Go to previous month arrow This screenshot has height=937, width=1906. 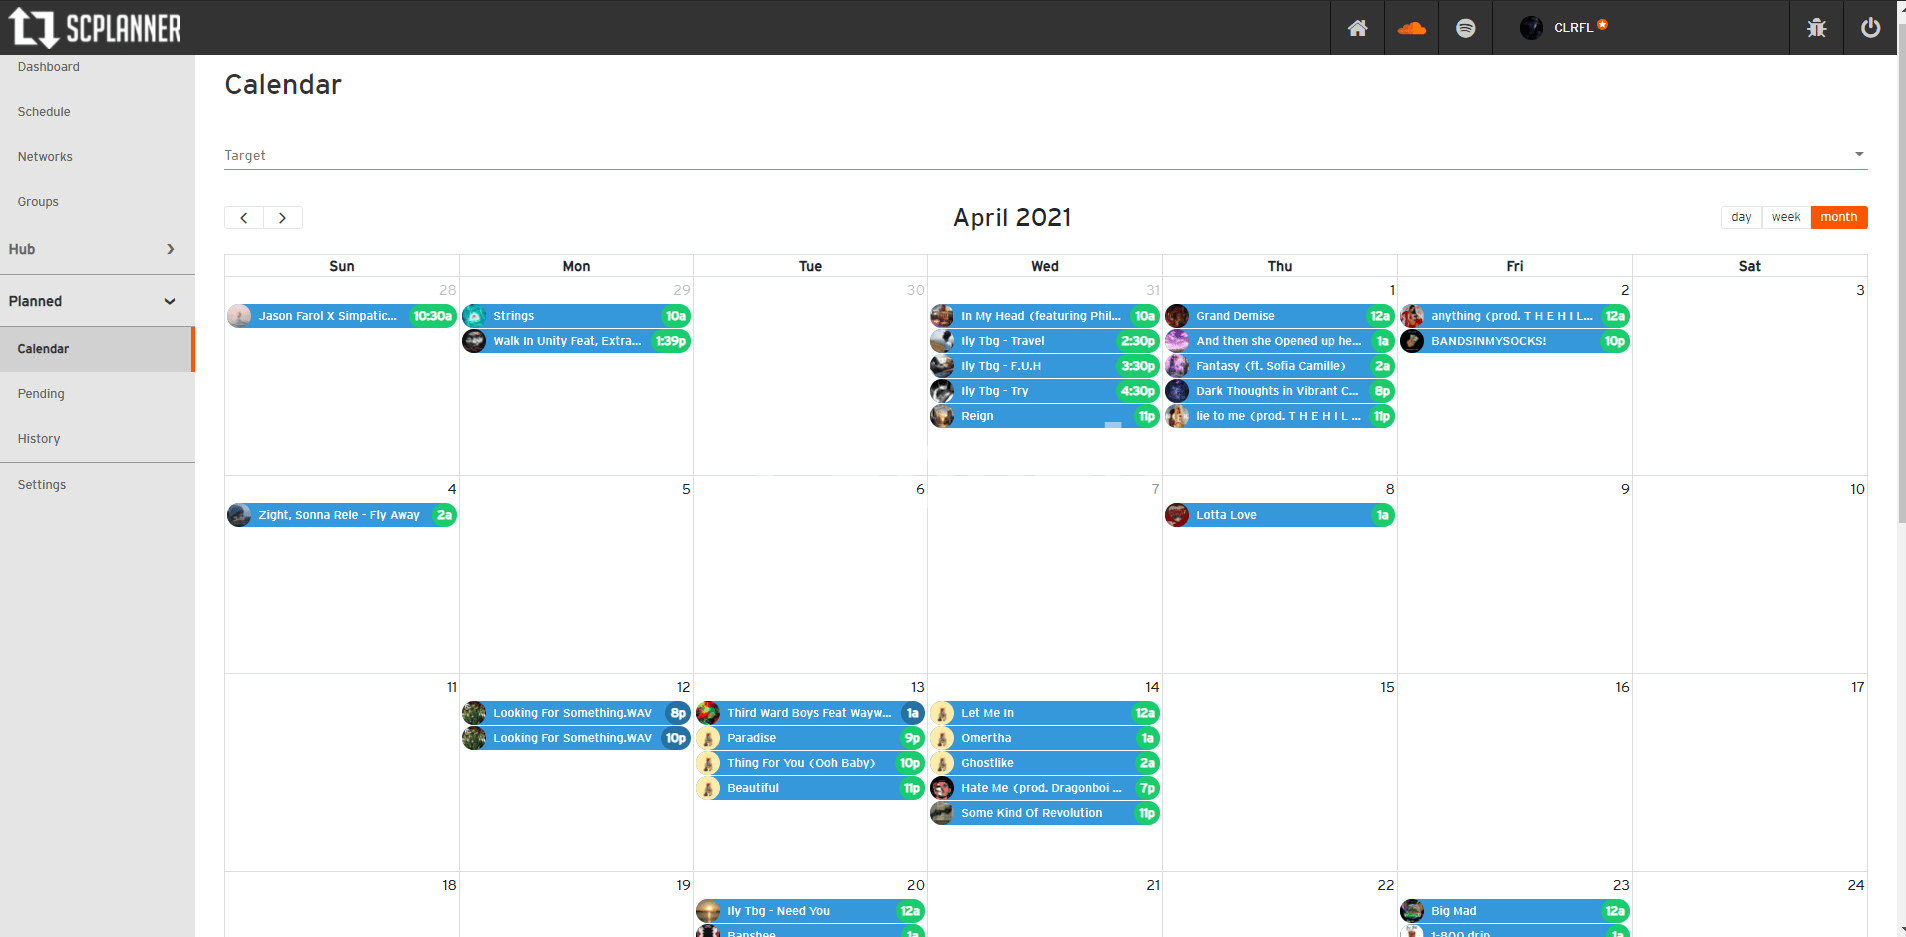(x=244, y=218)
